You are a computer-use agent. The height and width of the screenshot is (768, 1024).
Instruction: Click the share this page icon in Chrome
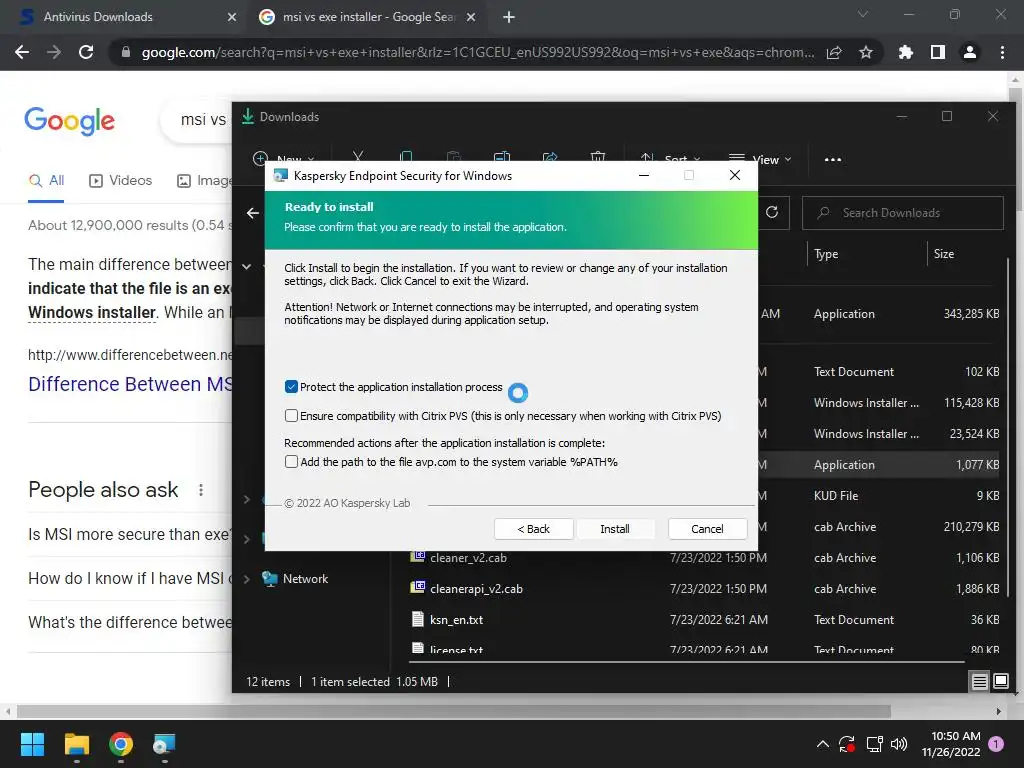(x=834, y=52)
